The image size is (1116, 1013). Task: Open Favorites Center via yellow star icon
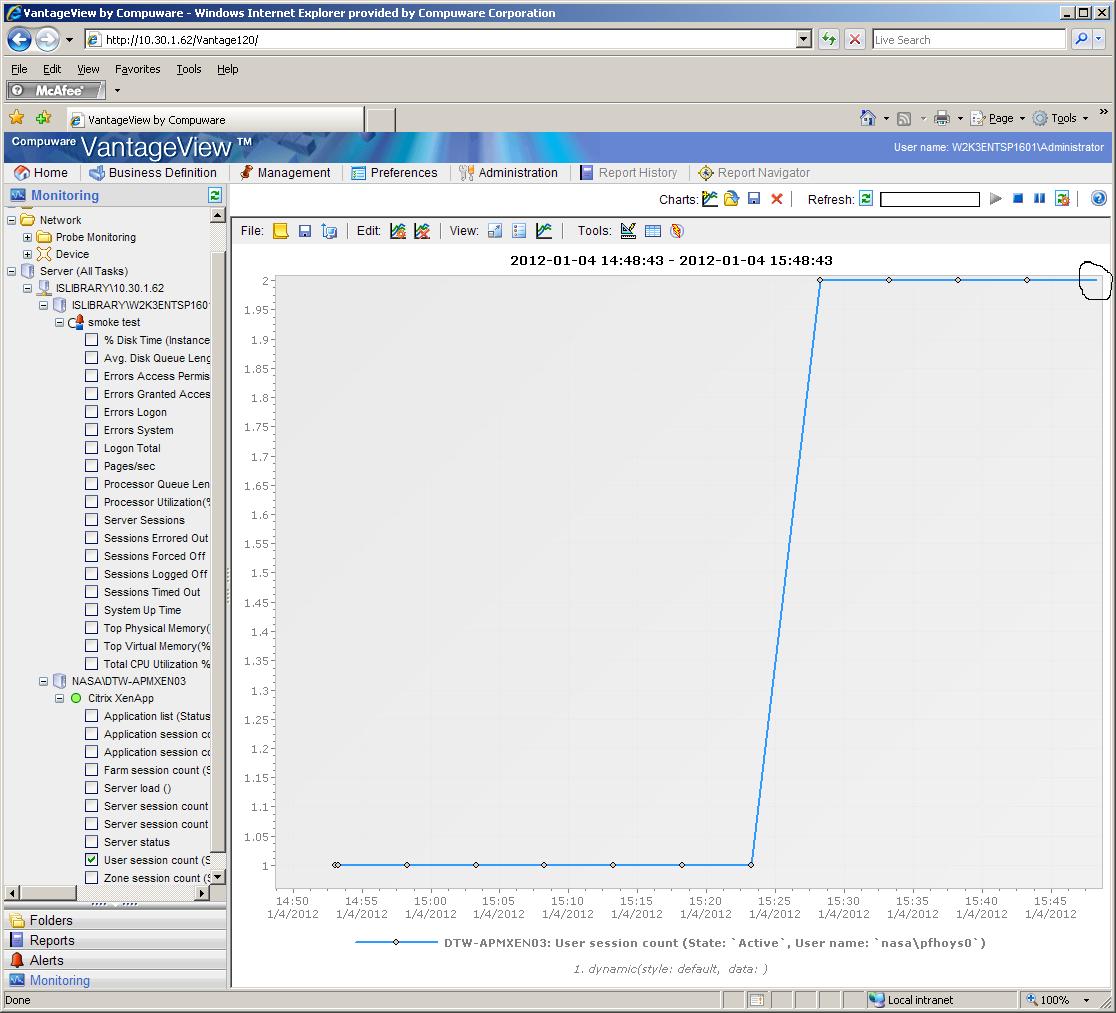pyautogui.click(x=16, y=117)
